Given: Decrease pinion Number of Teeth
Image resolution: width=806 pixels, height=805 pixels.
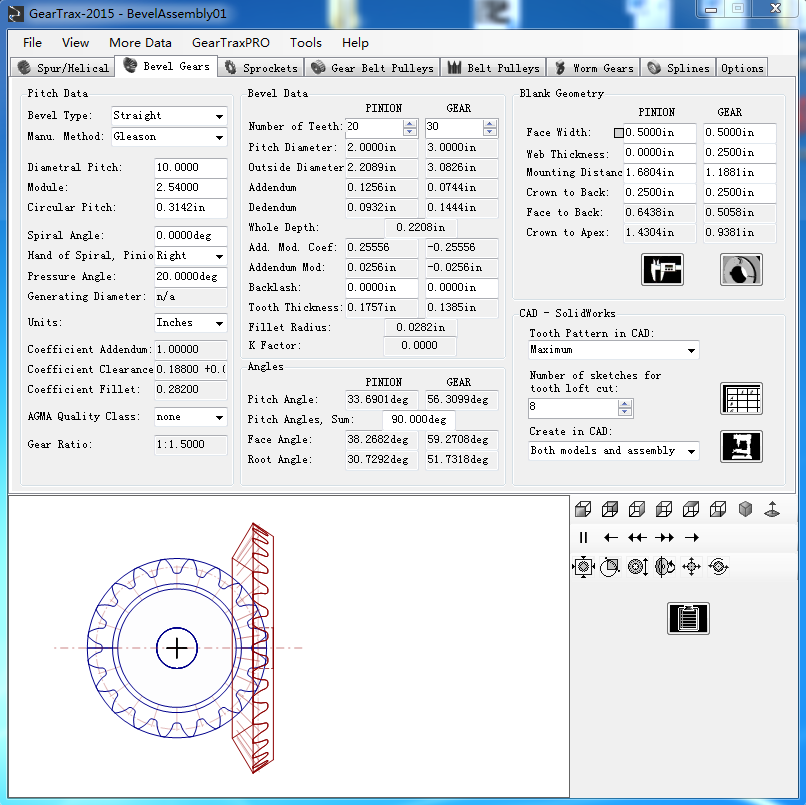Looking at the screenshot, I should (410, 132).
